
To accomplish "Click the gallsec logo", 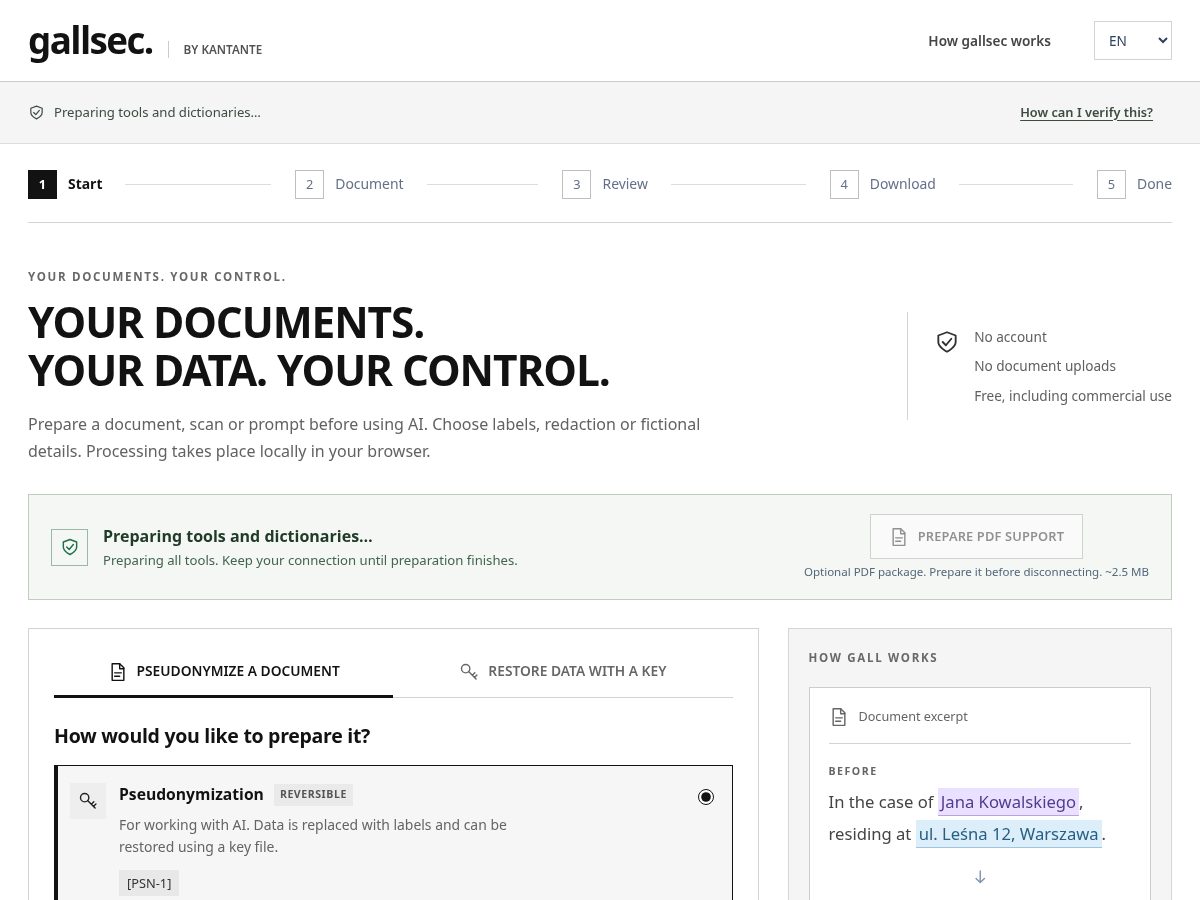I will point(91,42).
